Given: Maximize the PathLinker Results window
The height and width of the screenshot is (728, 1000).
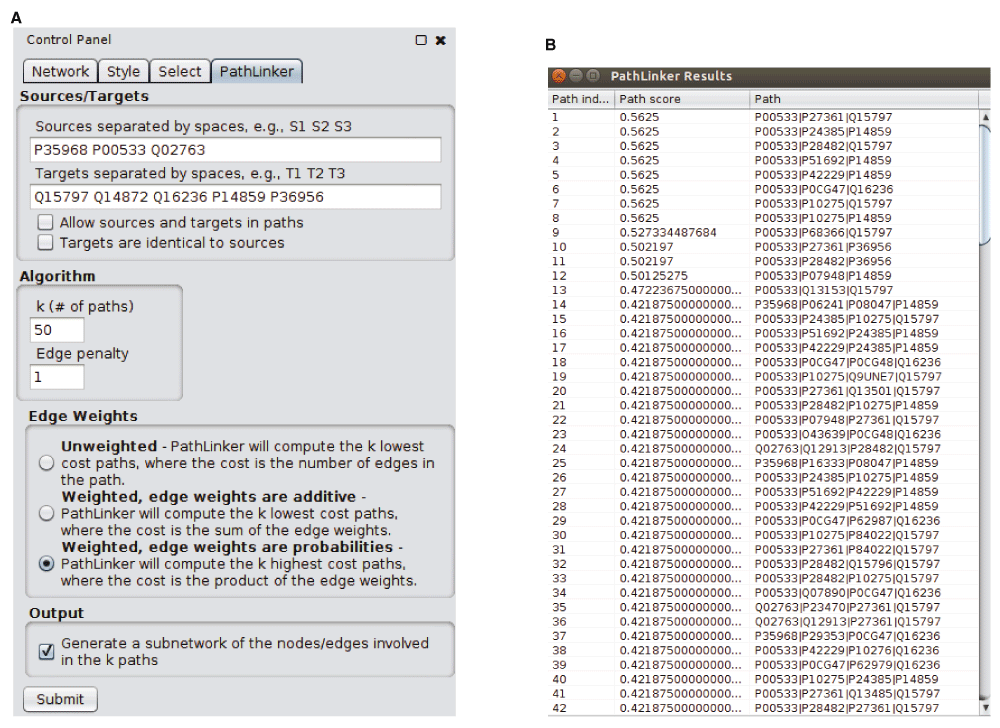Looking at the screenshot, I should pyautogui.click(x=593, y=76).
